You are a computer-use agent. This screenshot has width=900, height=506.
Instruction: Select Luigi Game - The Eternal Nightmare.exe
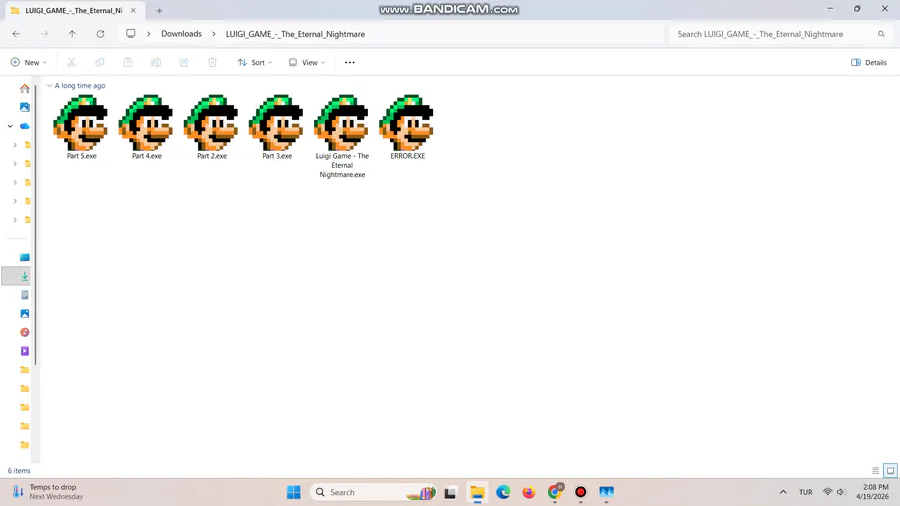pos(342,137)
